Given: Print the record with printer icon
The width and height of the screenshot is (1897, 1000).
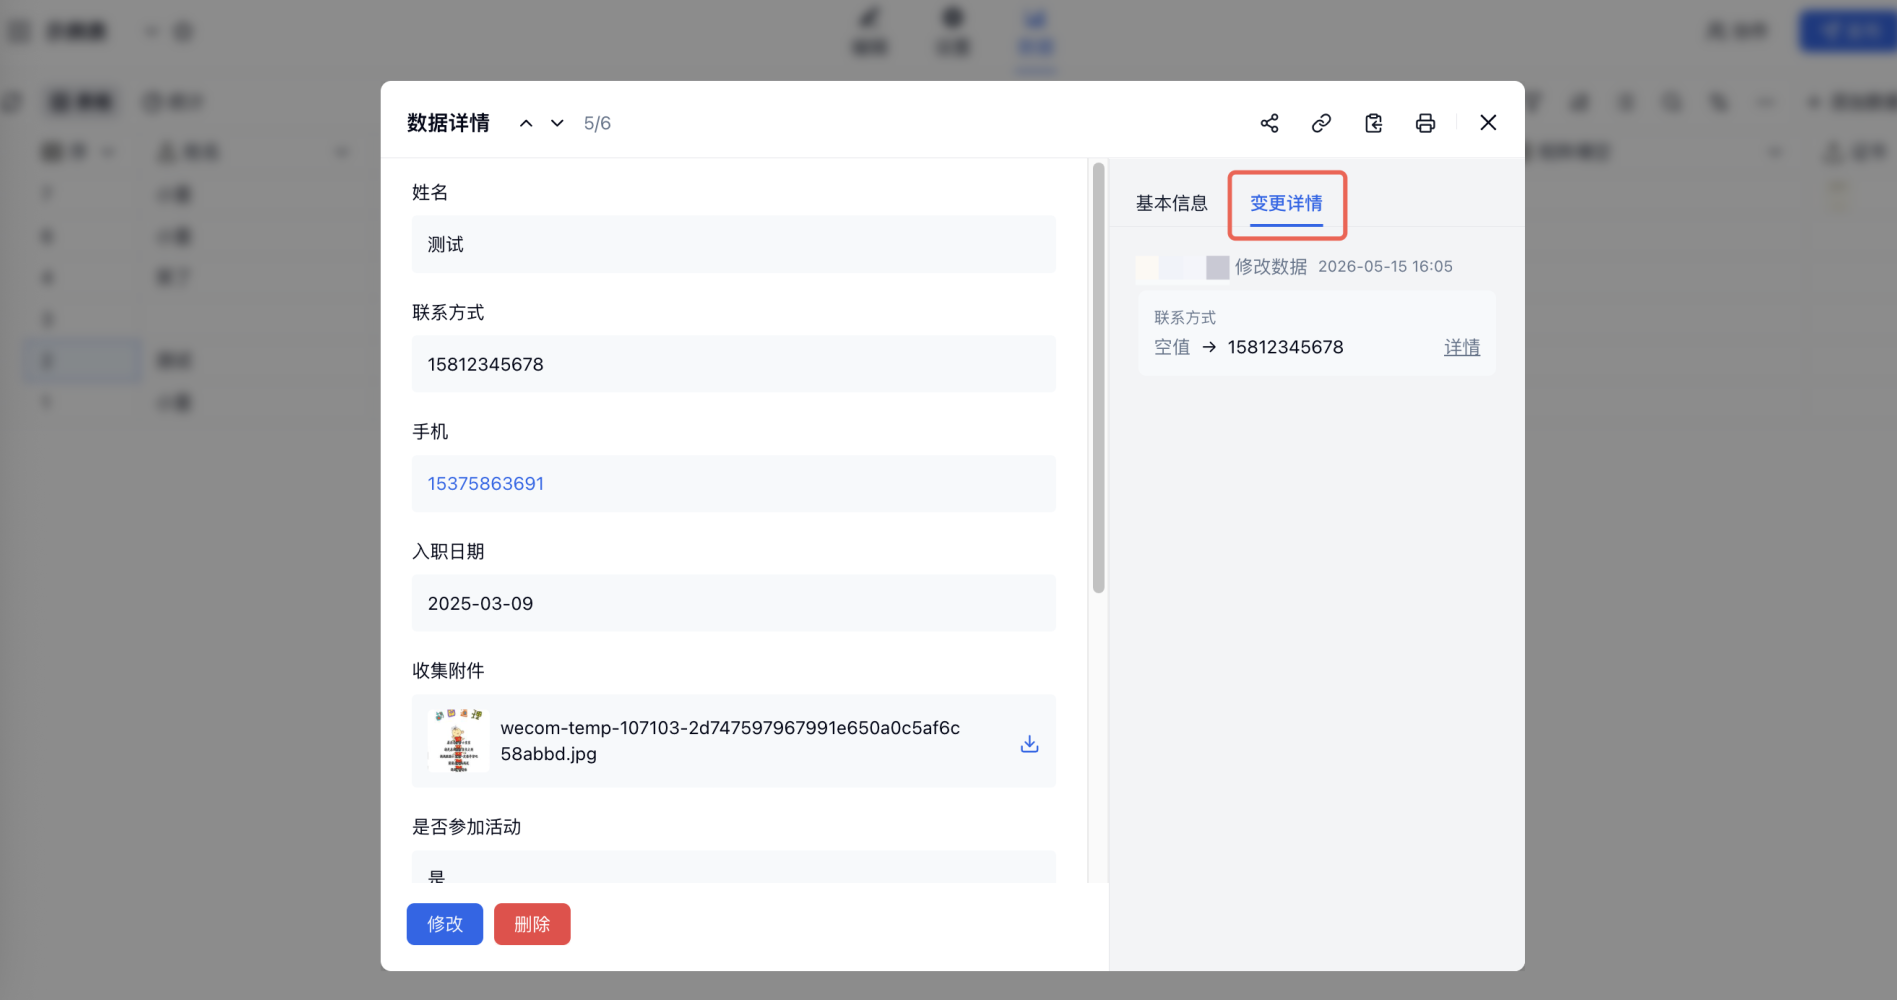Looking at the screenshot, I should [x=1425, y=123].
